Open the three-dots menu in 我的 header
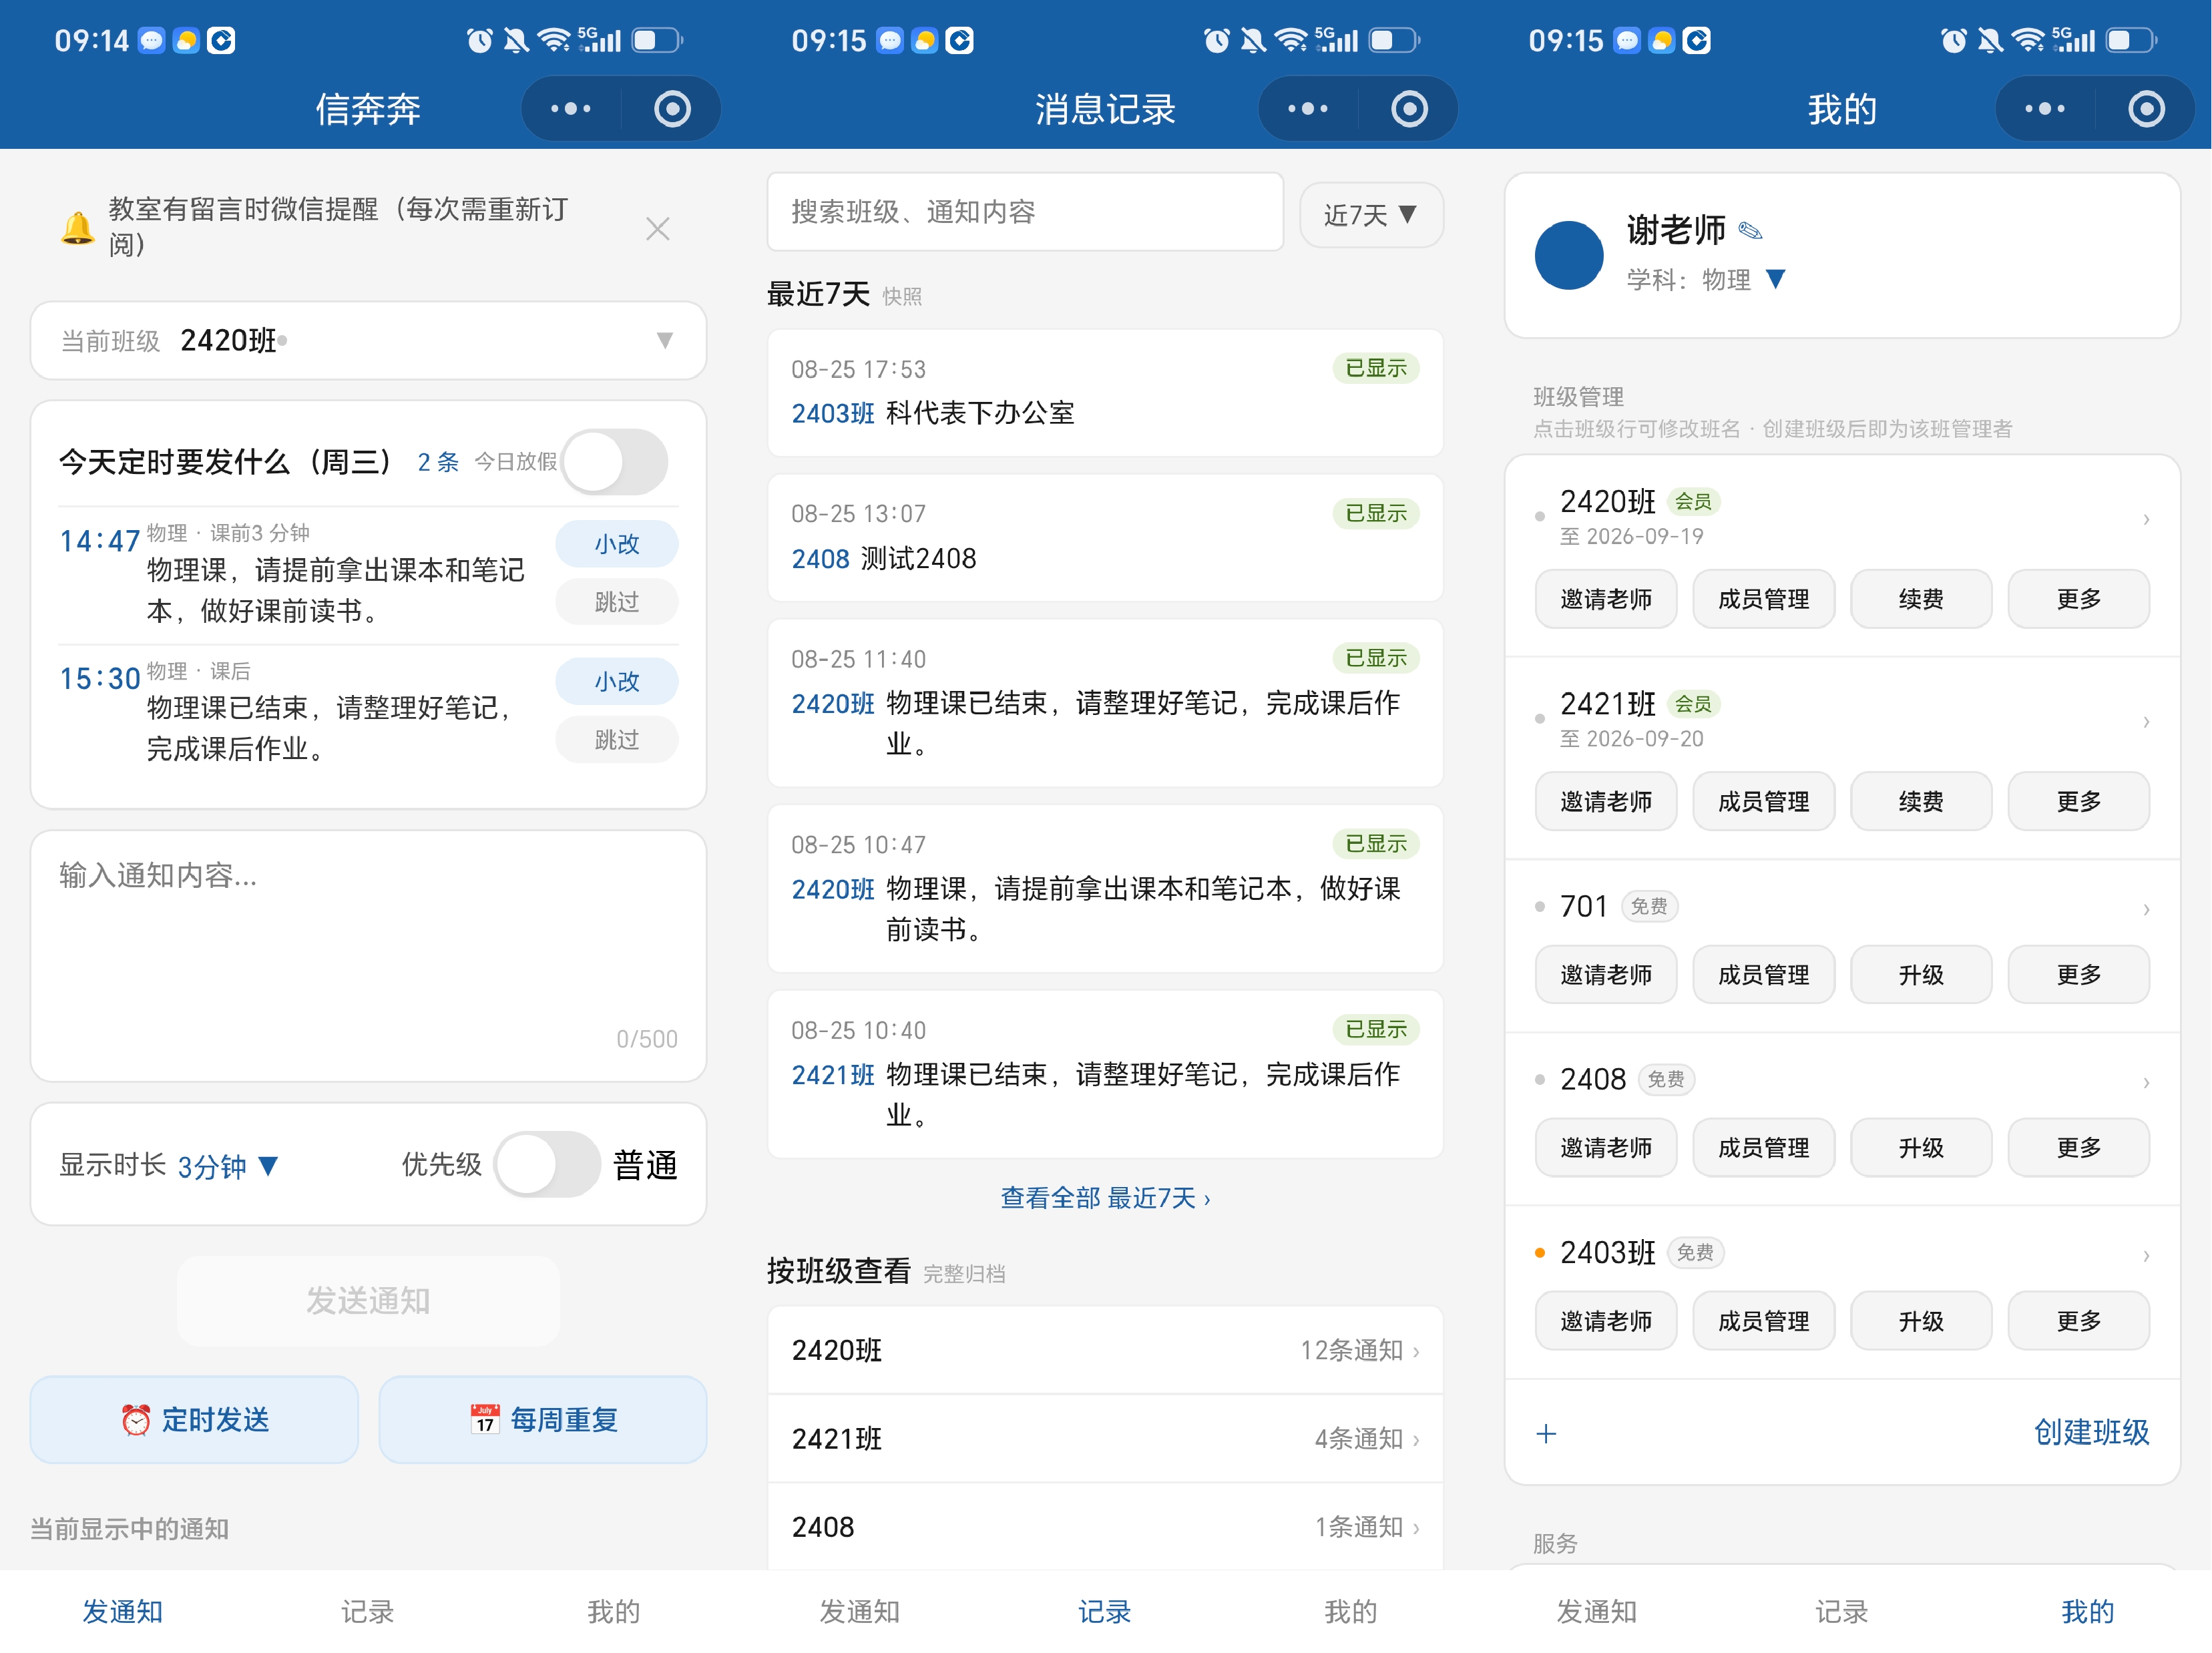 2045,108
